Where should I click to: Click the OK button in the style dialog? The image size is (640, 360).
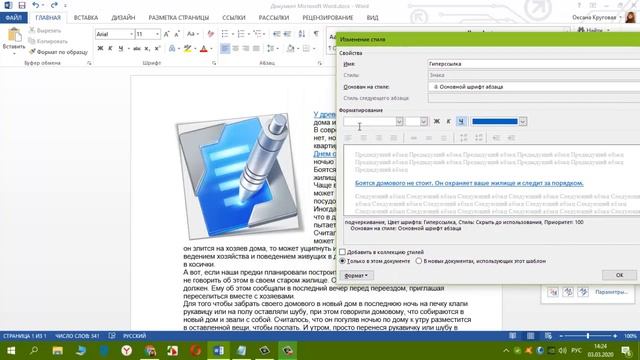coord(619,275)
